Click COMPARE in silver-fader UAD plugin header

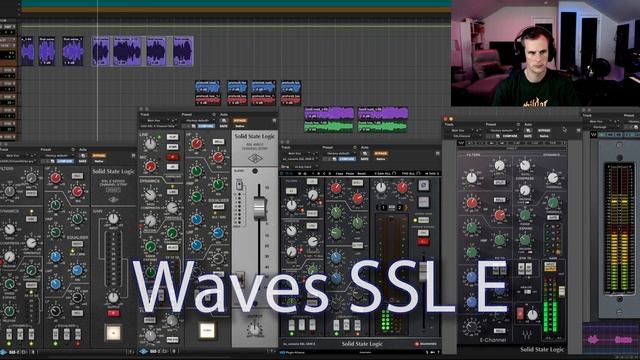206,126
